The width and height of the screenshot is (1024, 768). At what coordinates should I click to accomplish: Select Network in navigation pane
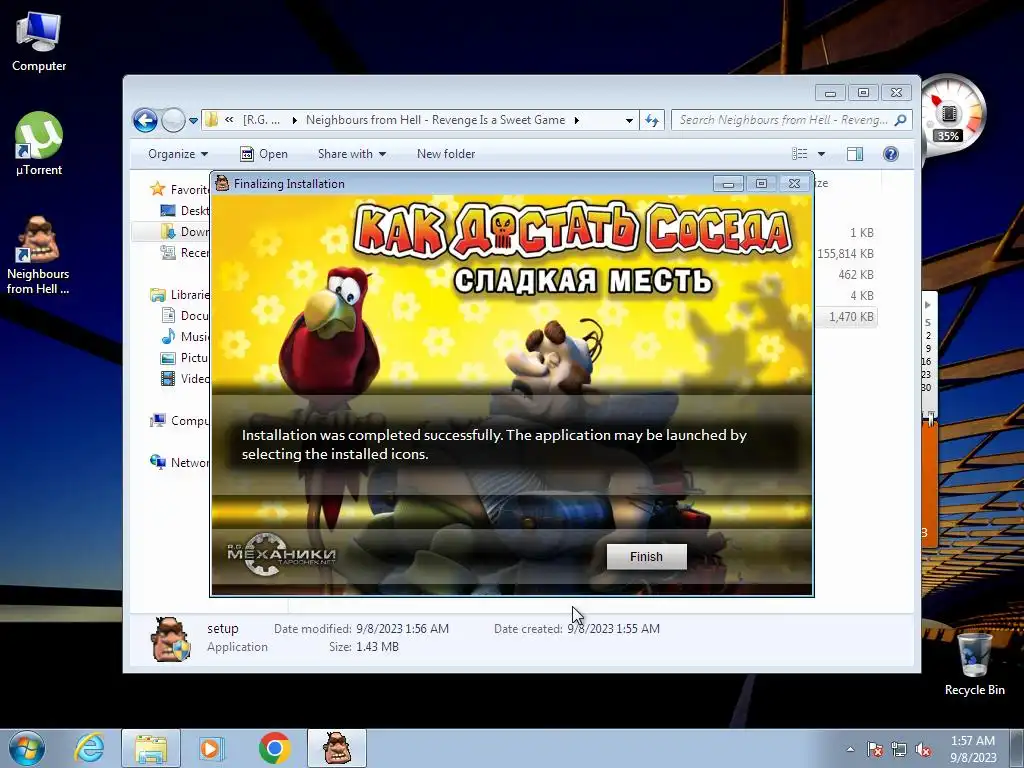180,462
